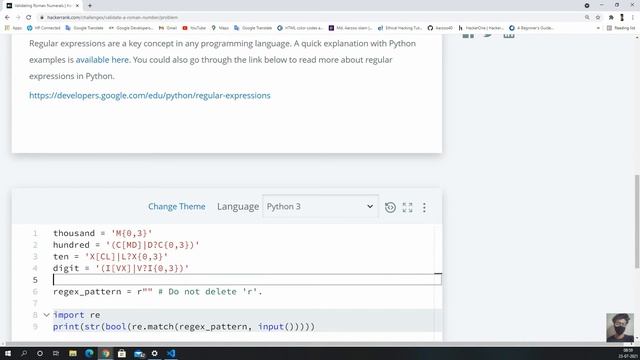The height and width of the screenshot is (360, 640).
Task: Open Task View from the taskbar
Action: click(56, 353)
